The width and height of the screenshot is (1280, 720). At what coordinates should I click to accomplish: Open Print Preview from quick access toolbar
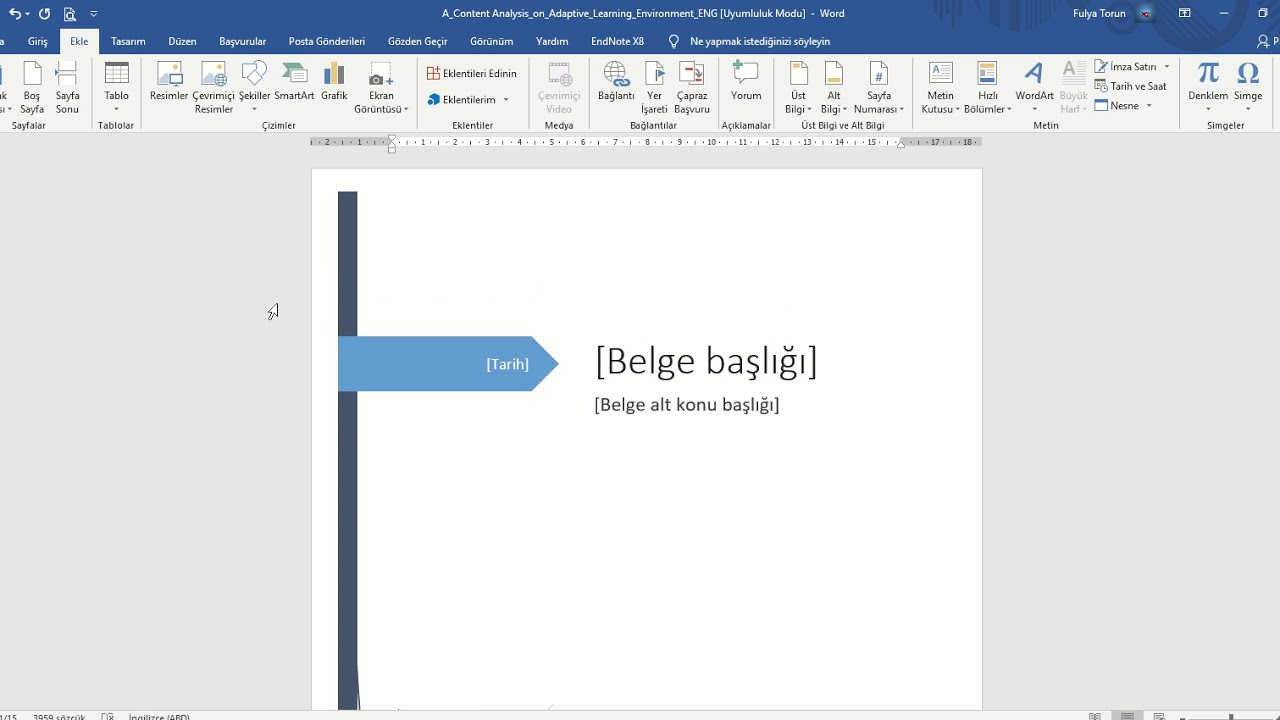[x=70, y=14]
